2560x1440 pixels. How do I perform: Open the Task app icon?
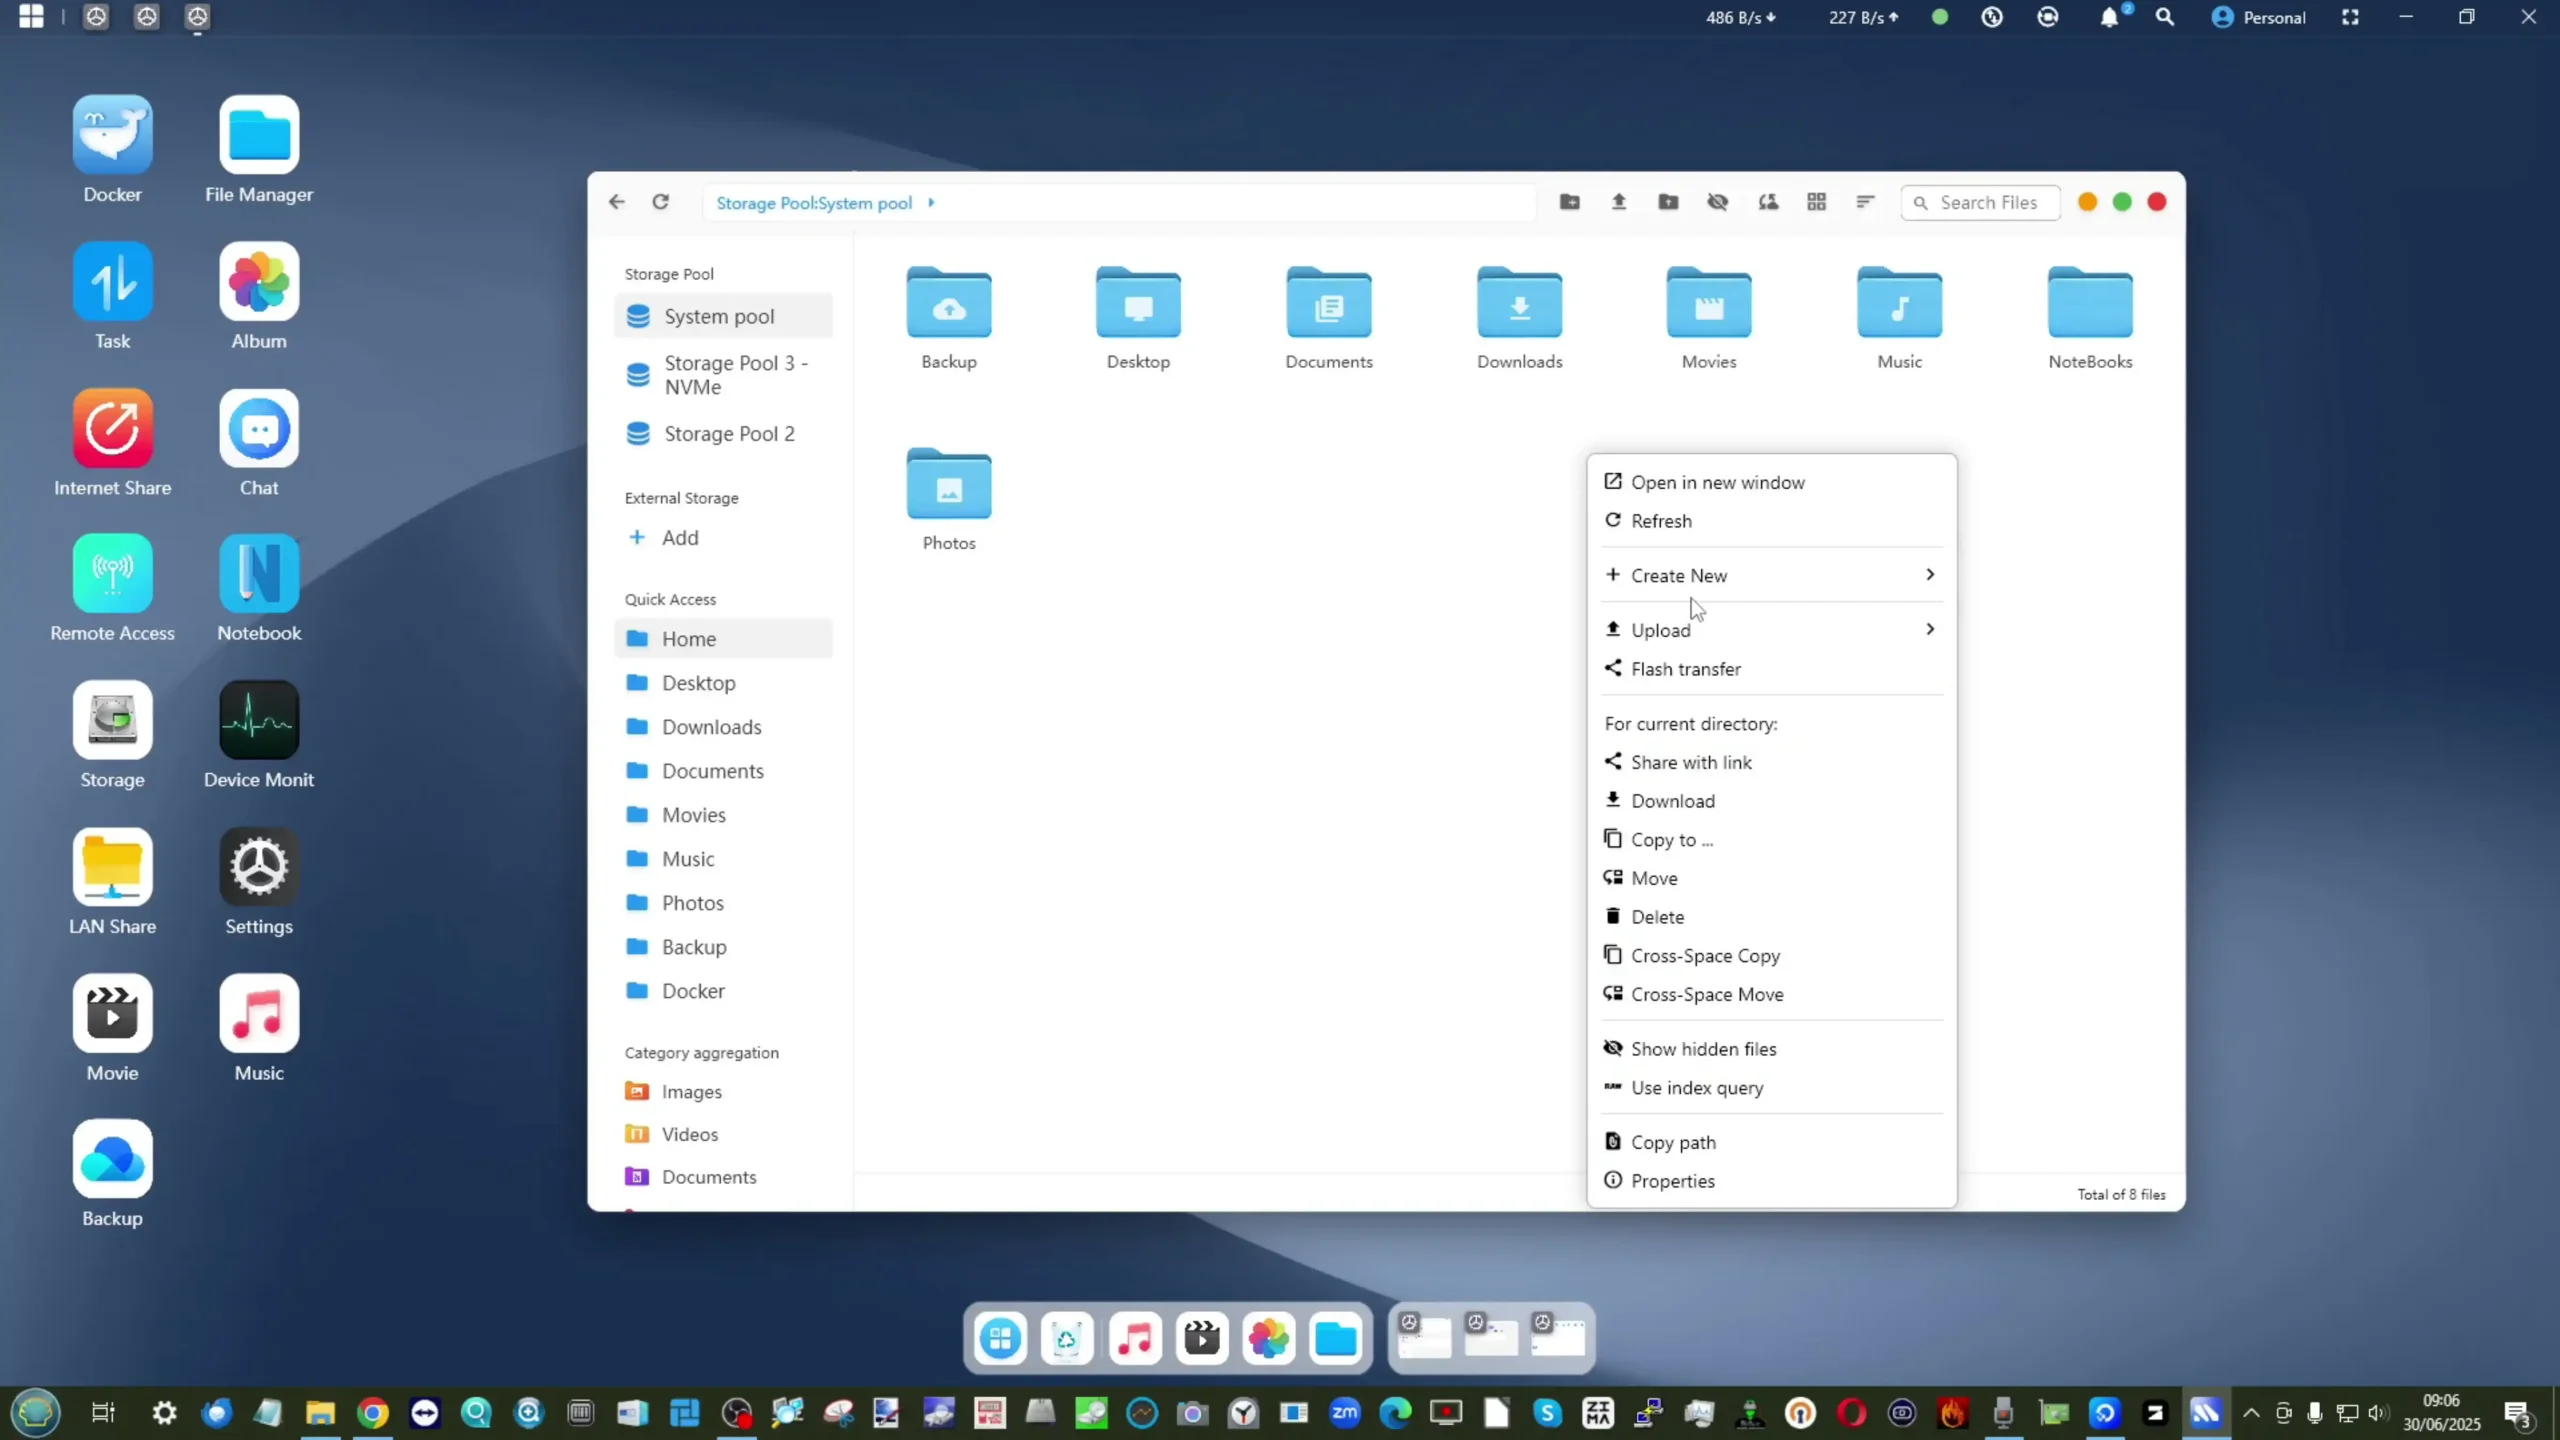112,281
